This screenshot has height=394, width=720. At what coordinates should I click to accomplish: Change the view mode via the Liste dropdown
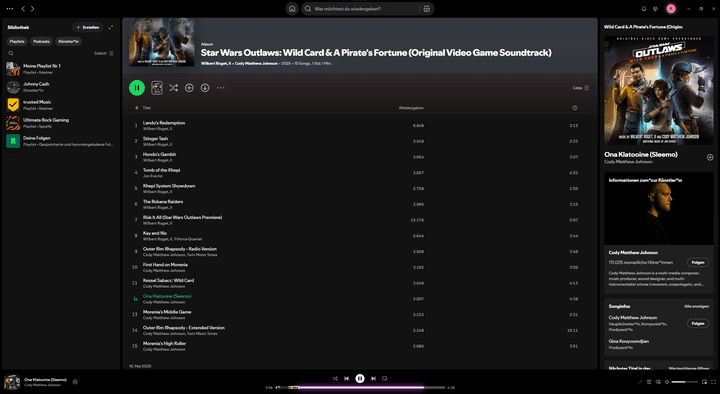581,88
